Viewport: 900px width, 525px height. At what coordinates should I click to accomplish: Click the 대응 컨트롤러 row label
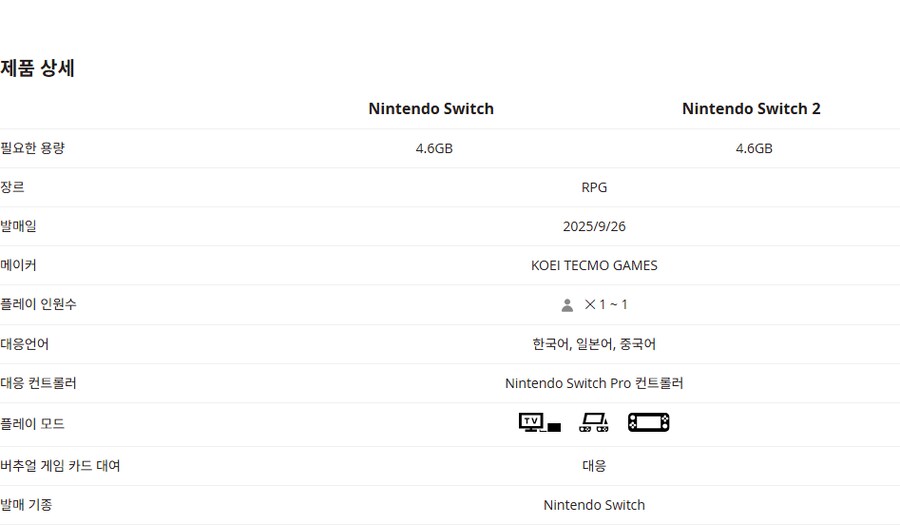[x=38, y=383]
